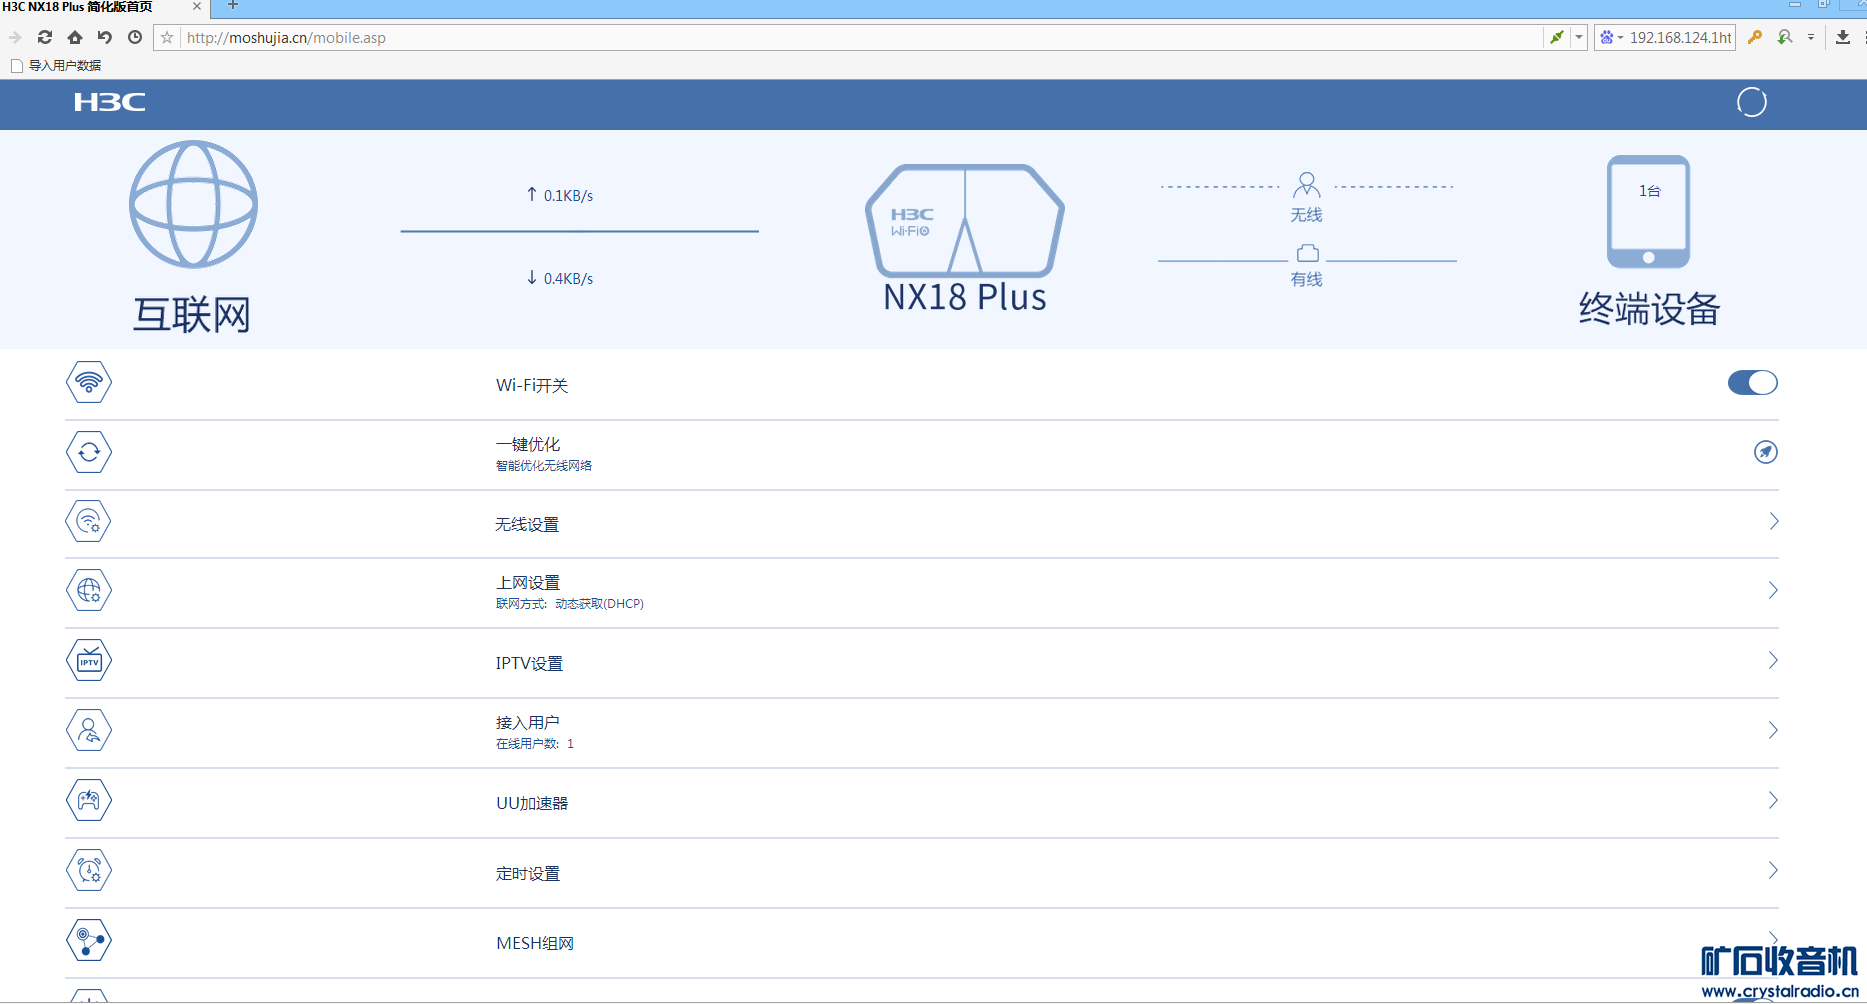Click the one-key optimize hexagon icon

coord(89,452)
